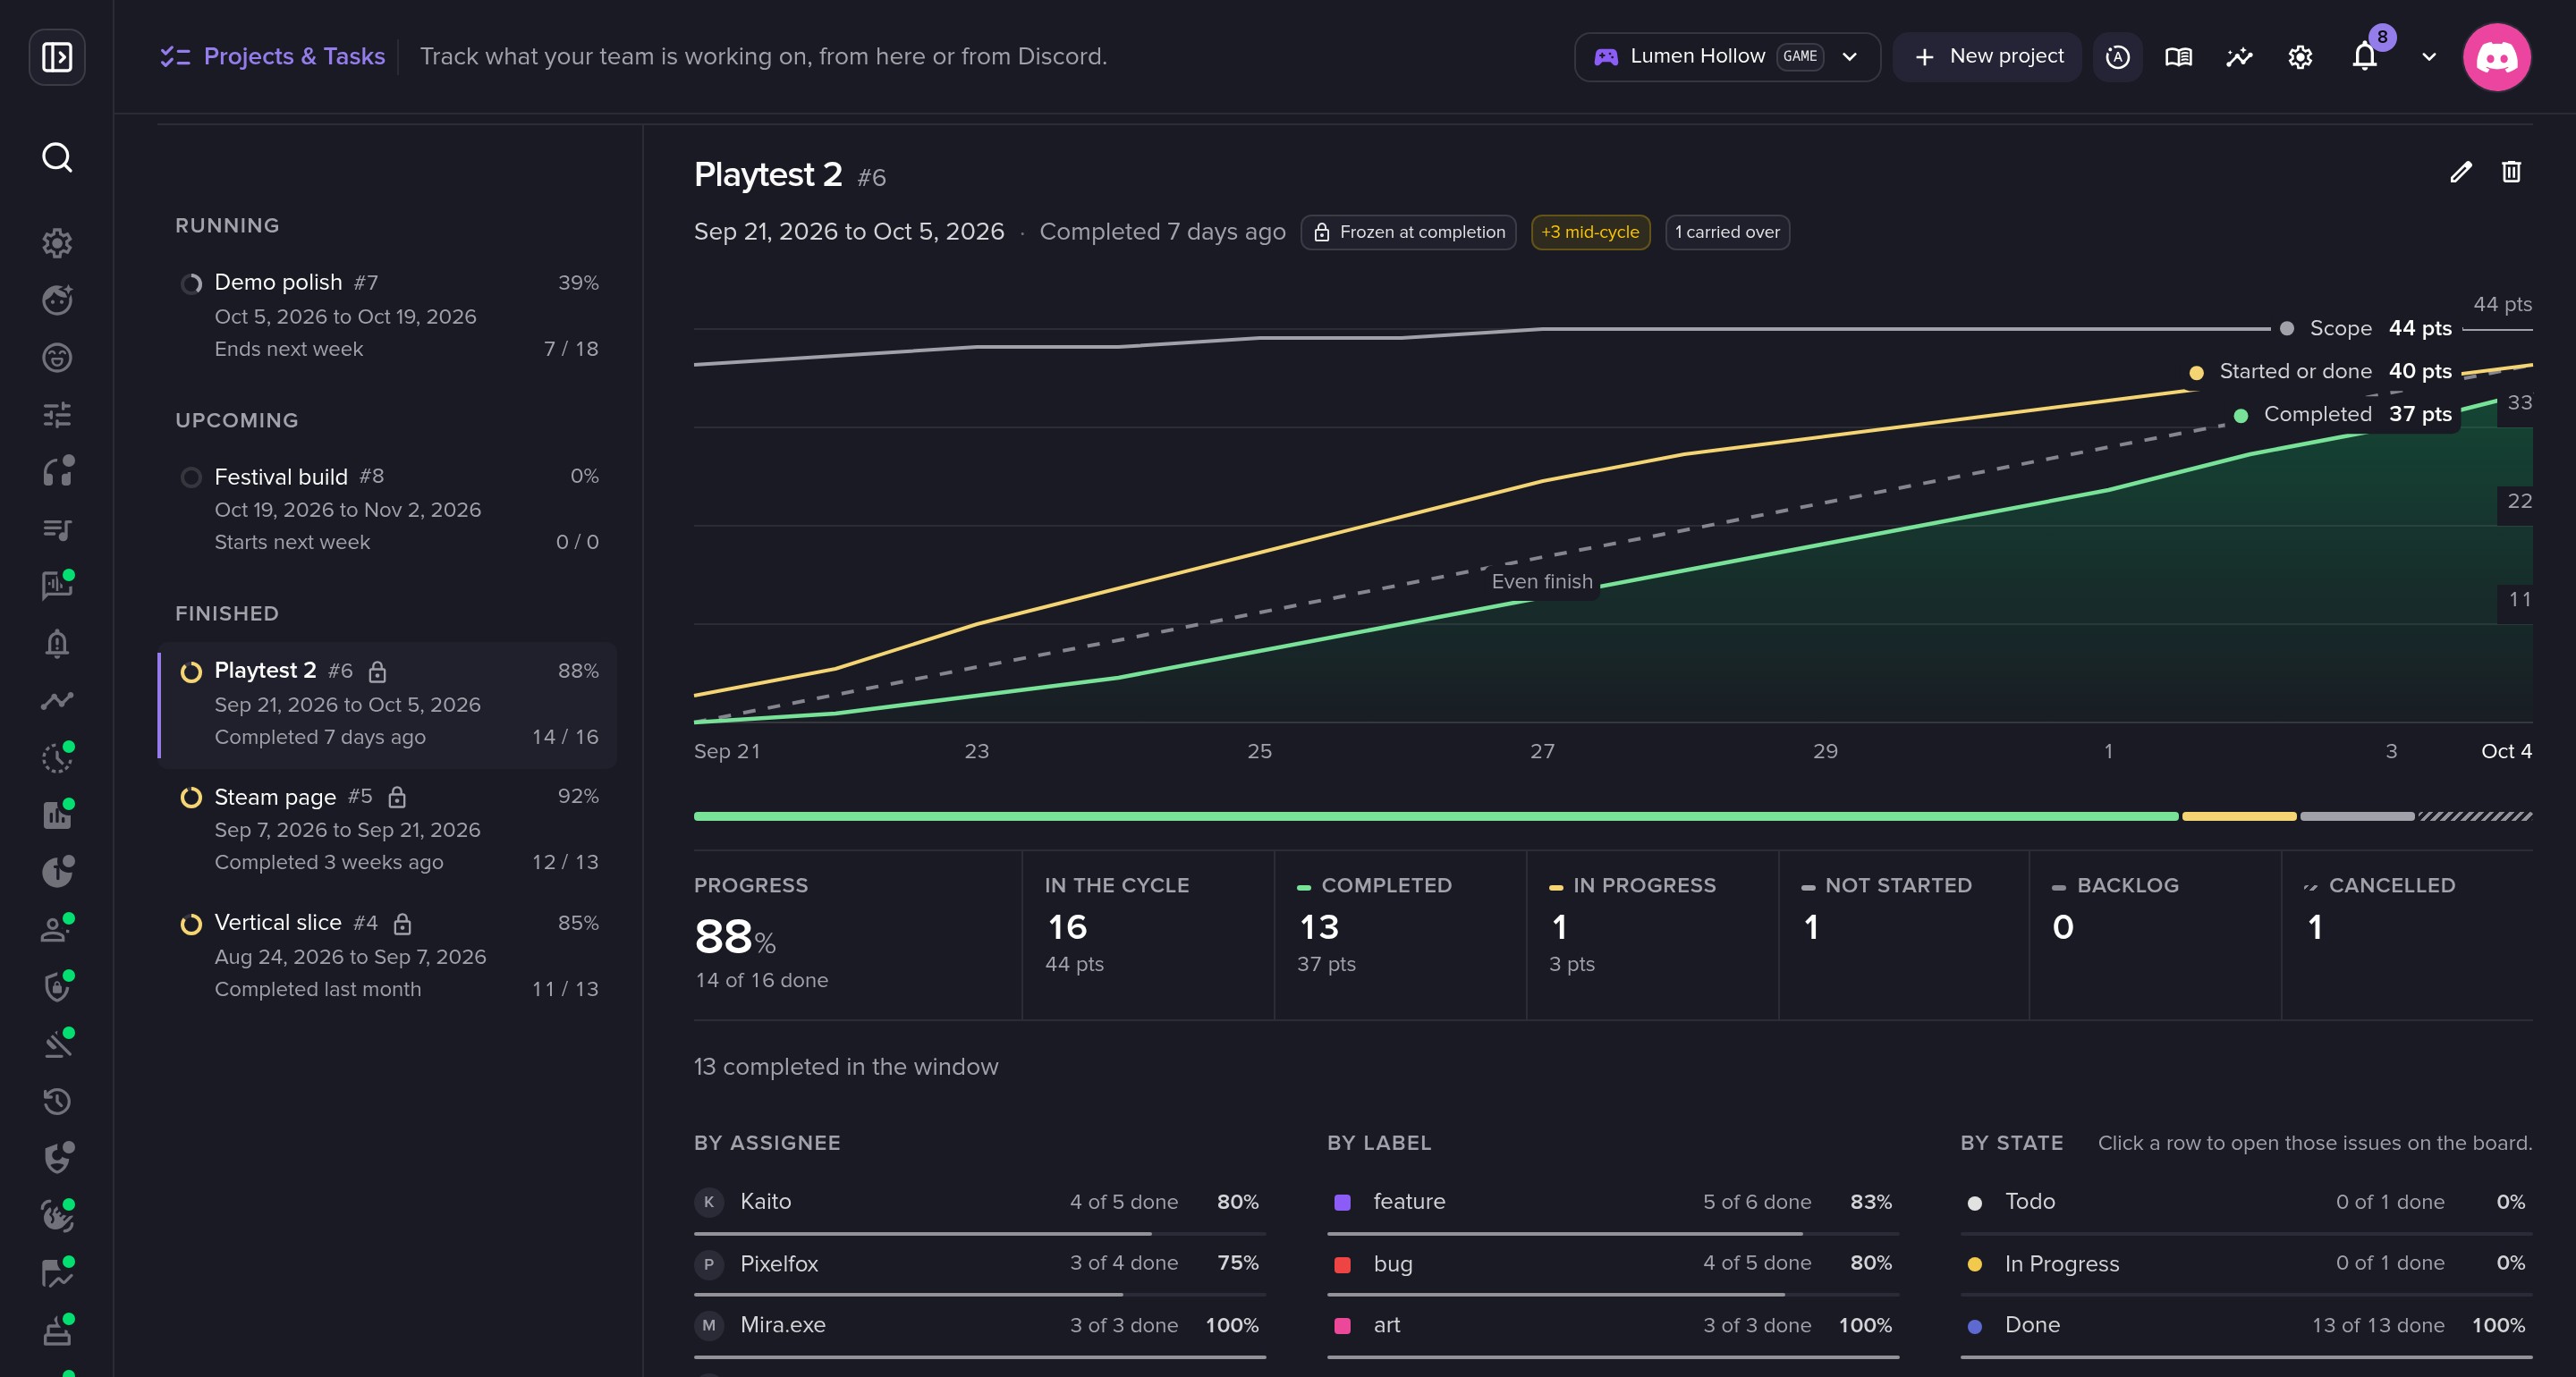Edit Playtest 2 with the pencil icon
This screenshot has width=2576, height=1377.
(2461, 172)
